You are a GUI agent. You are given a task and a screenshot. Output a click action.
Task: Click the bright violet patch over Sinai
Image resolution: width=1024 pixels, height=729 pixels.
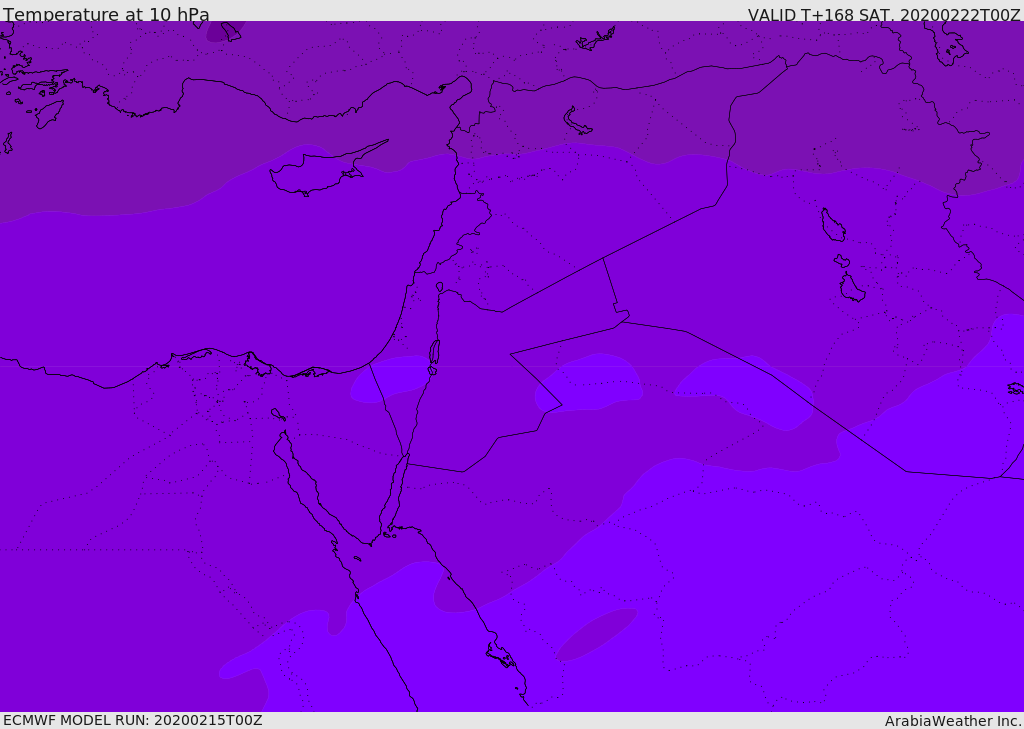tap(390, 379)
